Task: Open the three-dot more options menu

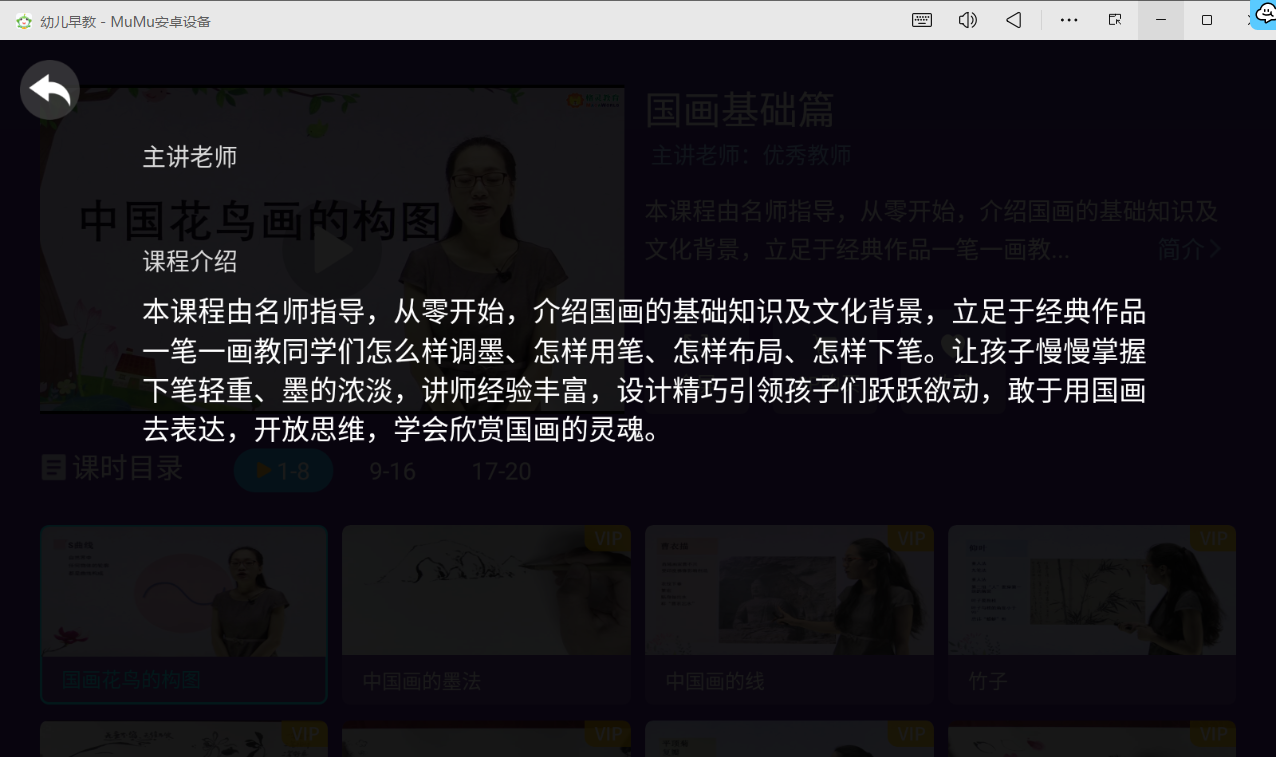Action: tap(1069, 20)
